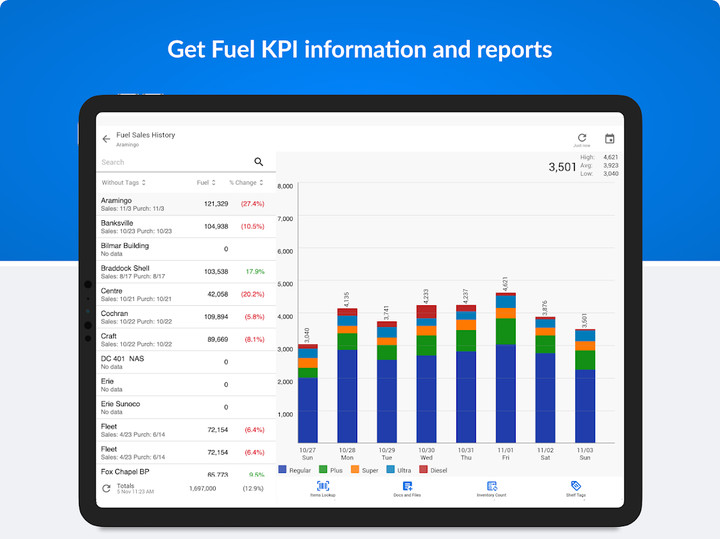
Task: Select the 11/03 Sun bar in chart
Action: (585, 386)
